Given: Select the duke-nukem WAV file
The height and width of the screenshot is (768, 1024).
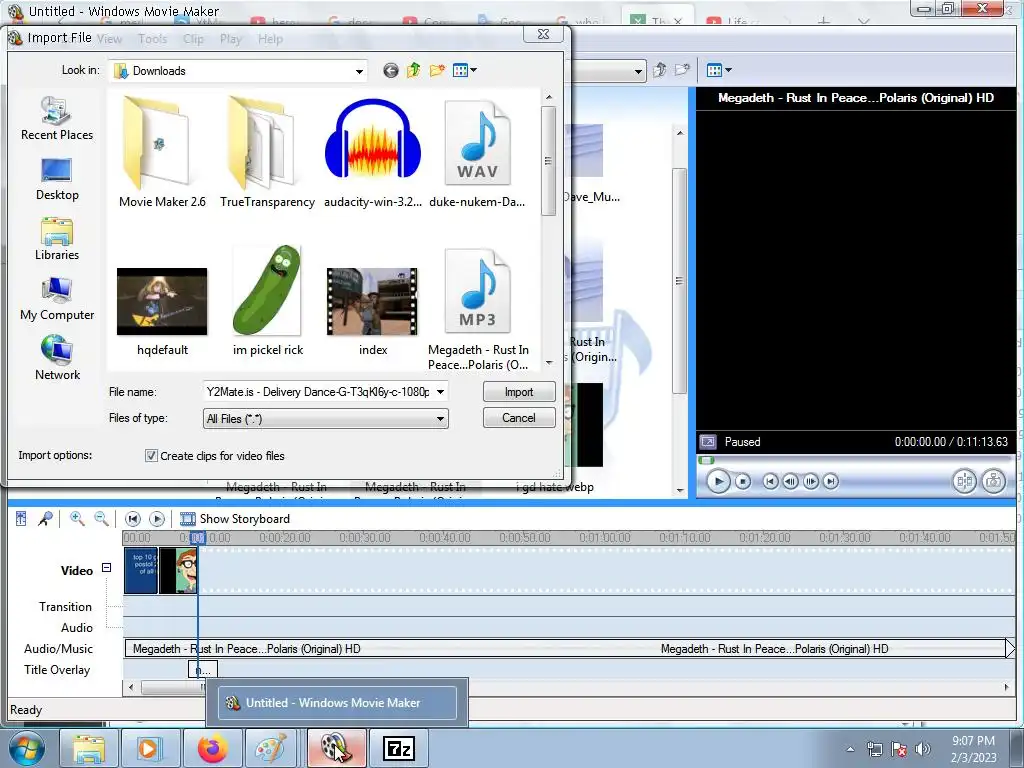Looking at the screenshot, I should [477, 153].
